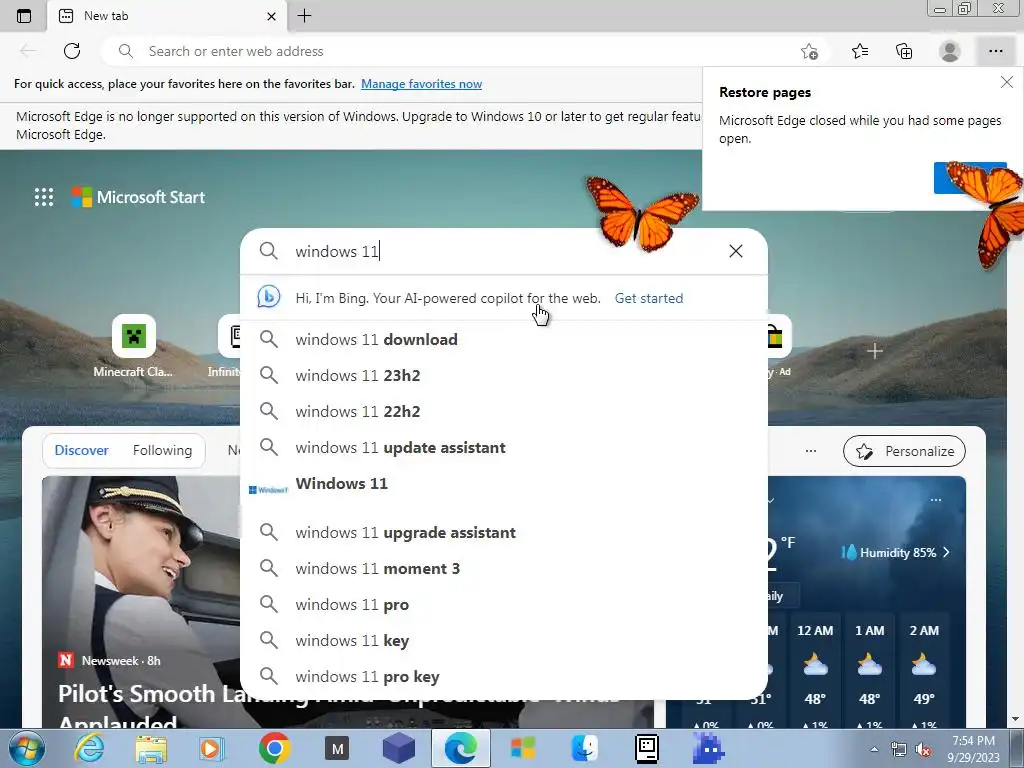Add this page to favorites star-plus icon

(809, 51)
